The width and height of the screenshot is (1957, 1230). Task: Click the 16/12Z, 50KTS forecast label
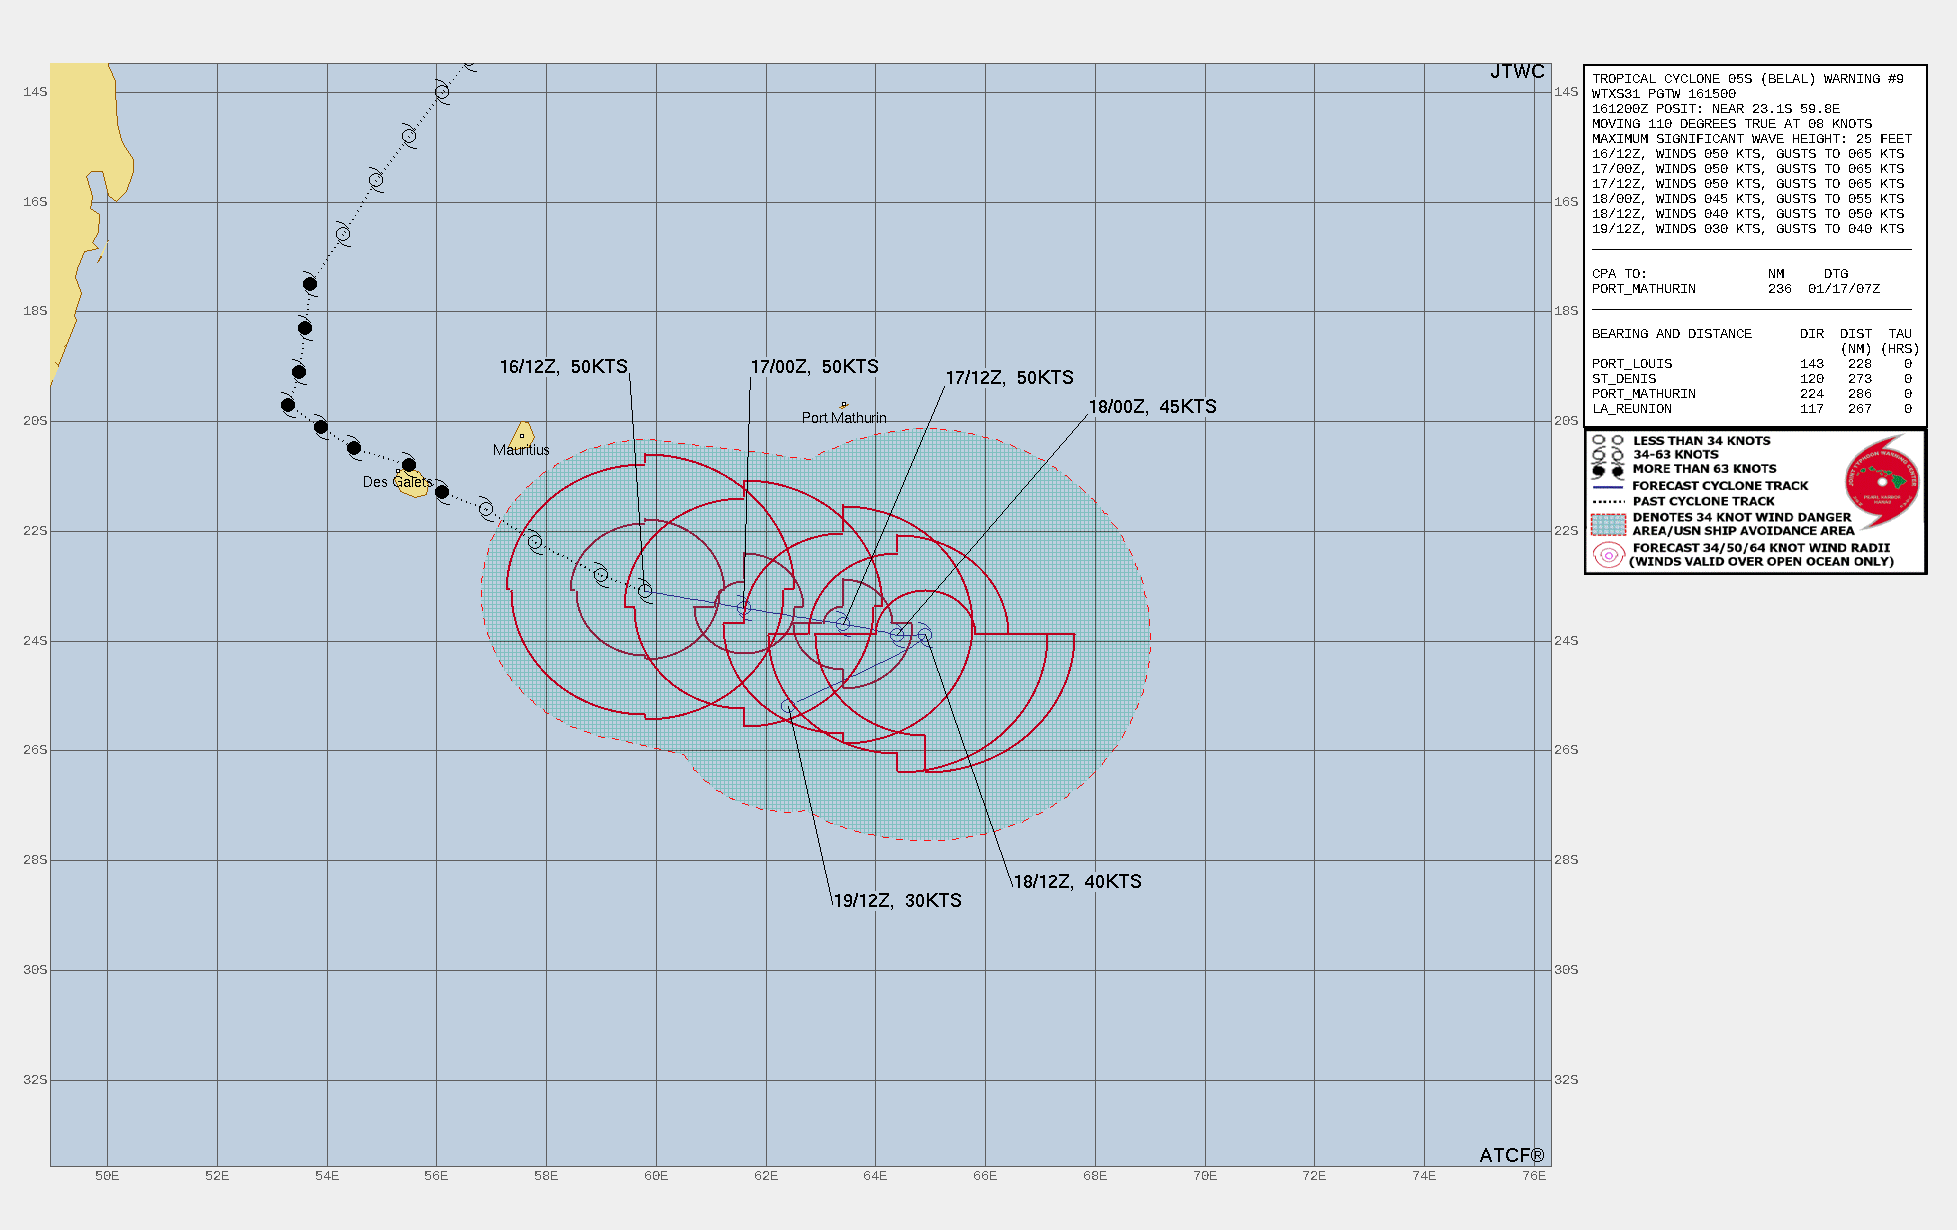pyautogui.click(x=563, y=367)
